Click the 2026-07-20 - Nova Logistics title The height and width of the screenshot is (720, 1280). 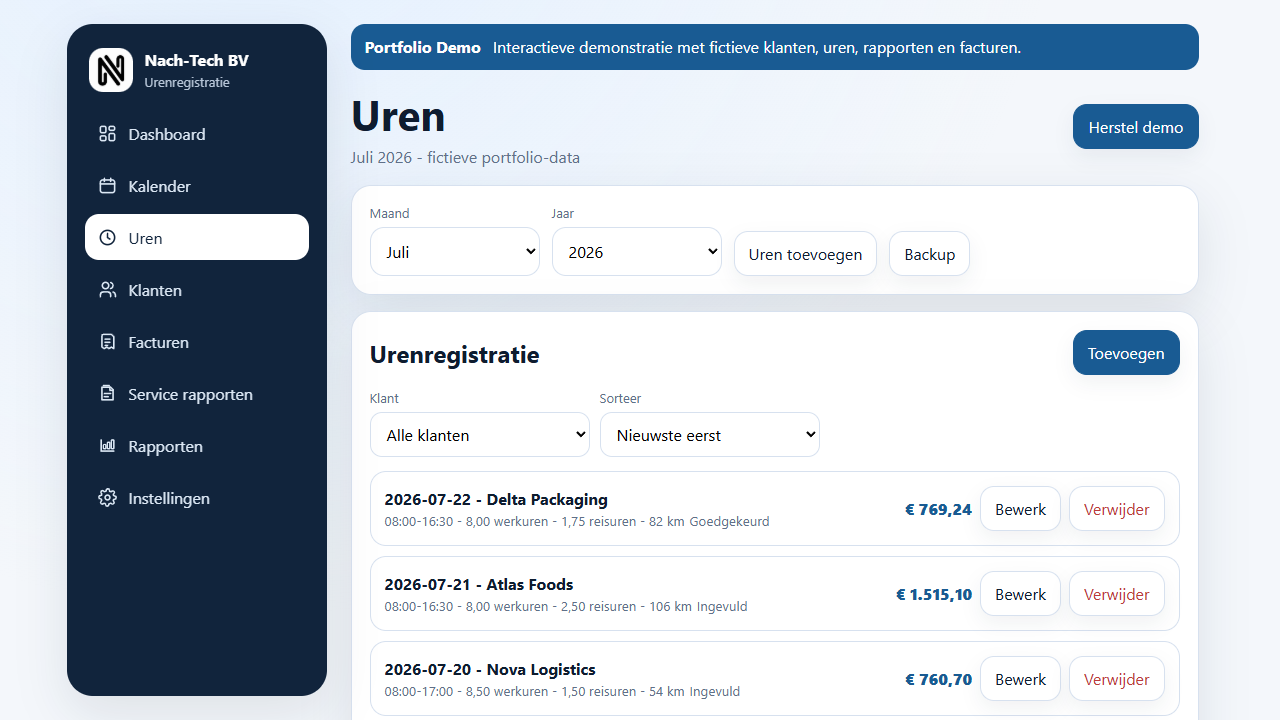490,670
